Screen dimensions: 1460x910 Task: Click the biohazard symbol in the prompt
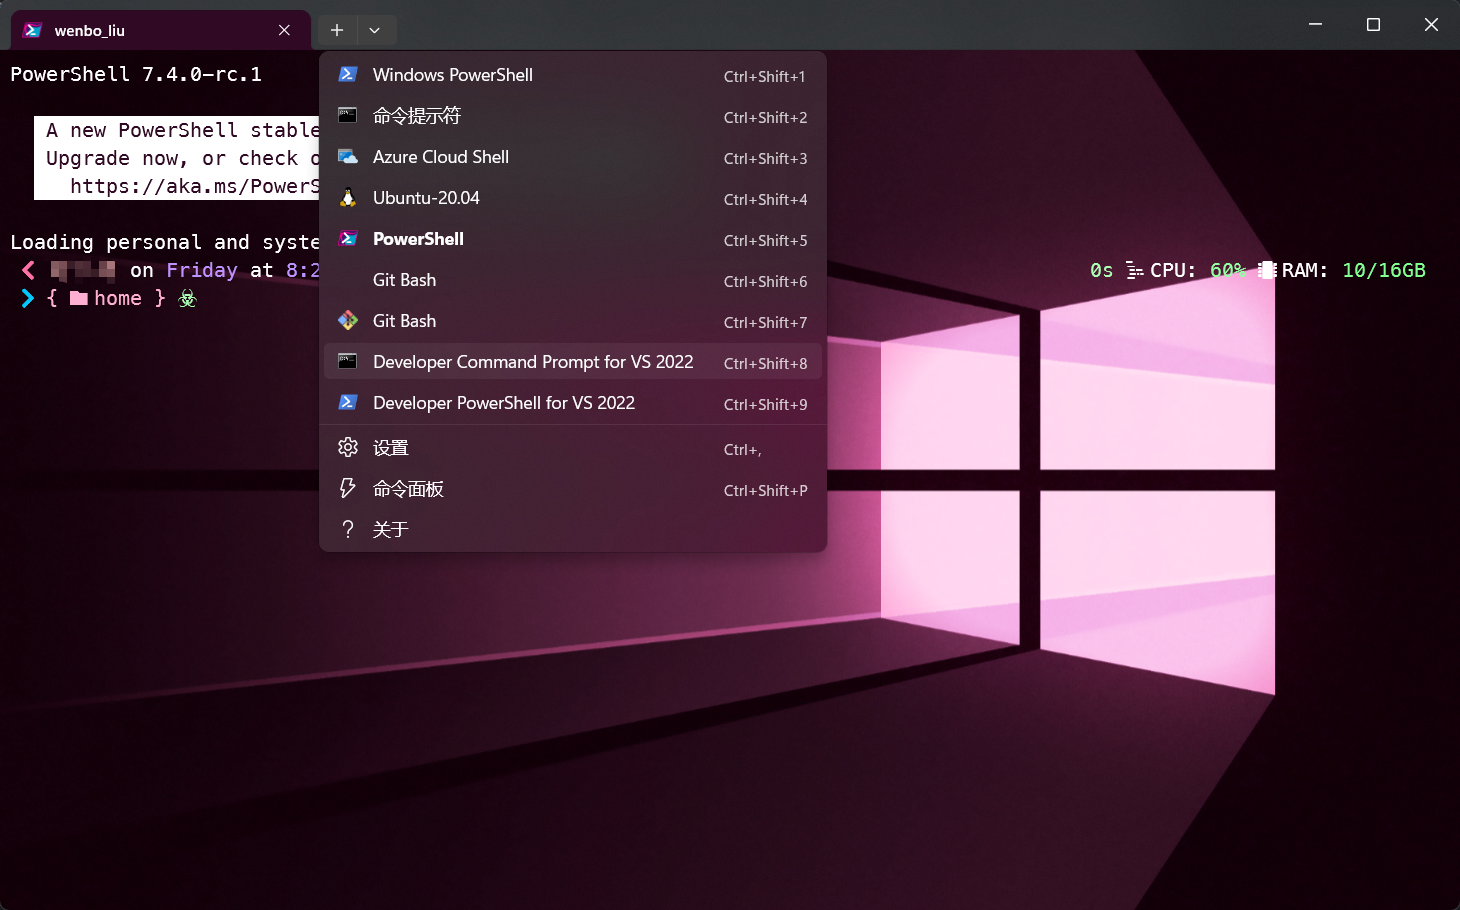pyautogui.click(x=187, y=298)
